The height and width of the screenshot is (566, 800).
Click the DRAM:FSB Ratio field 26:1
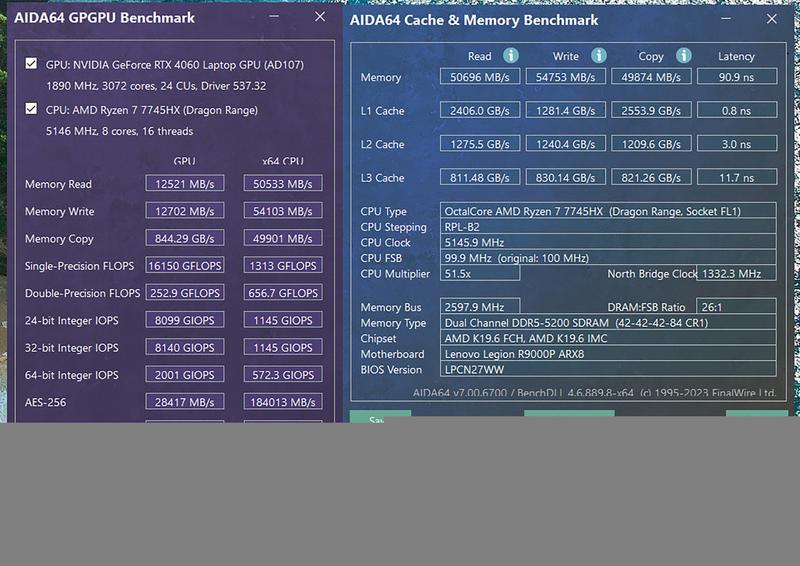[737, 307]
